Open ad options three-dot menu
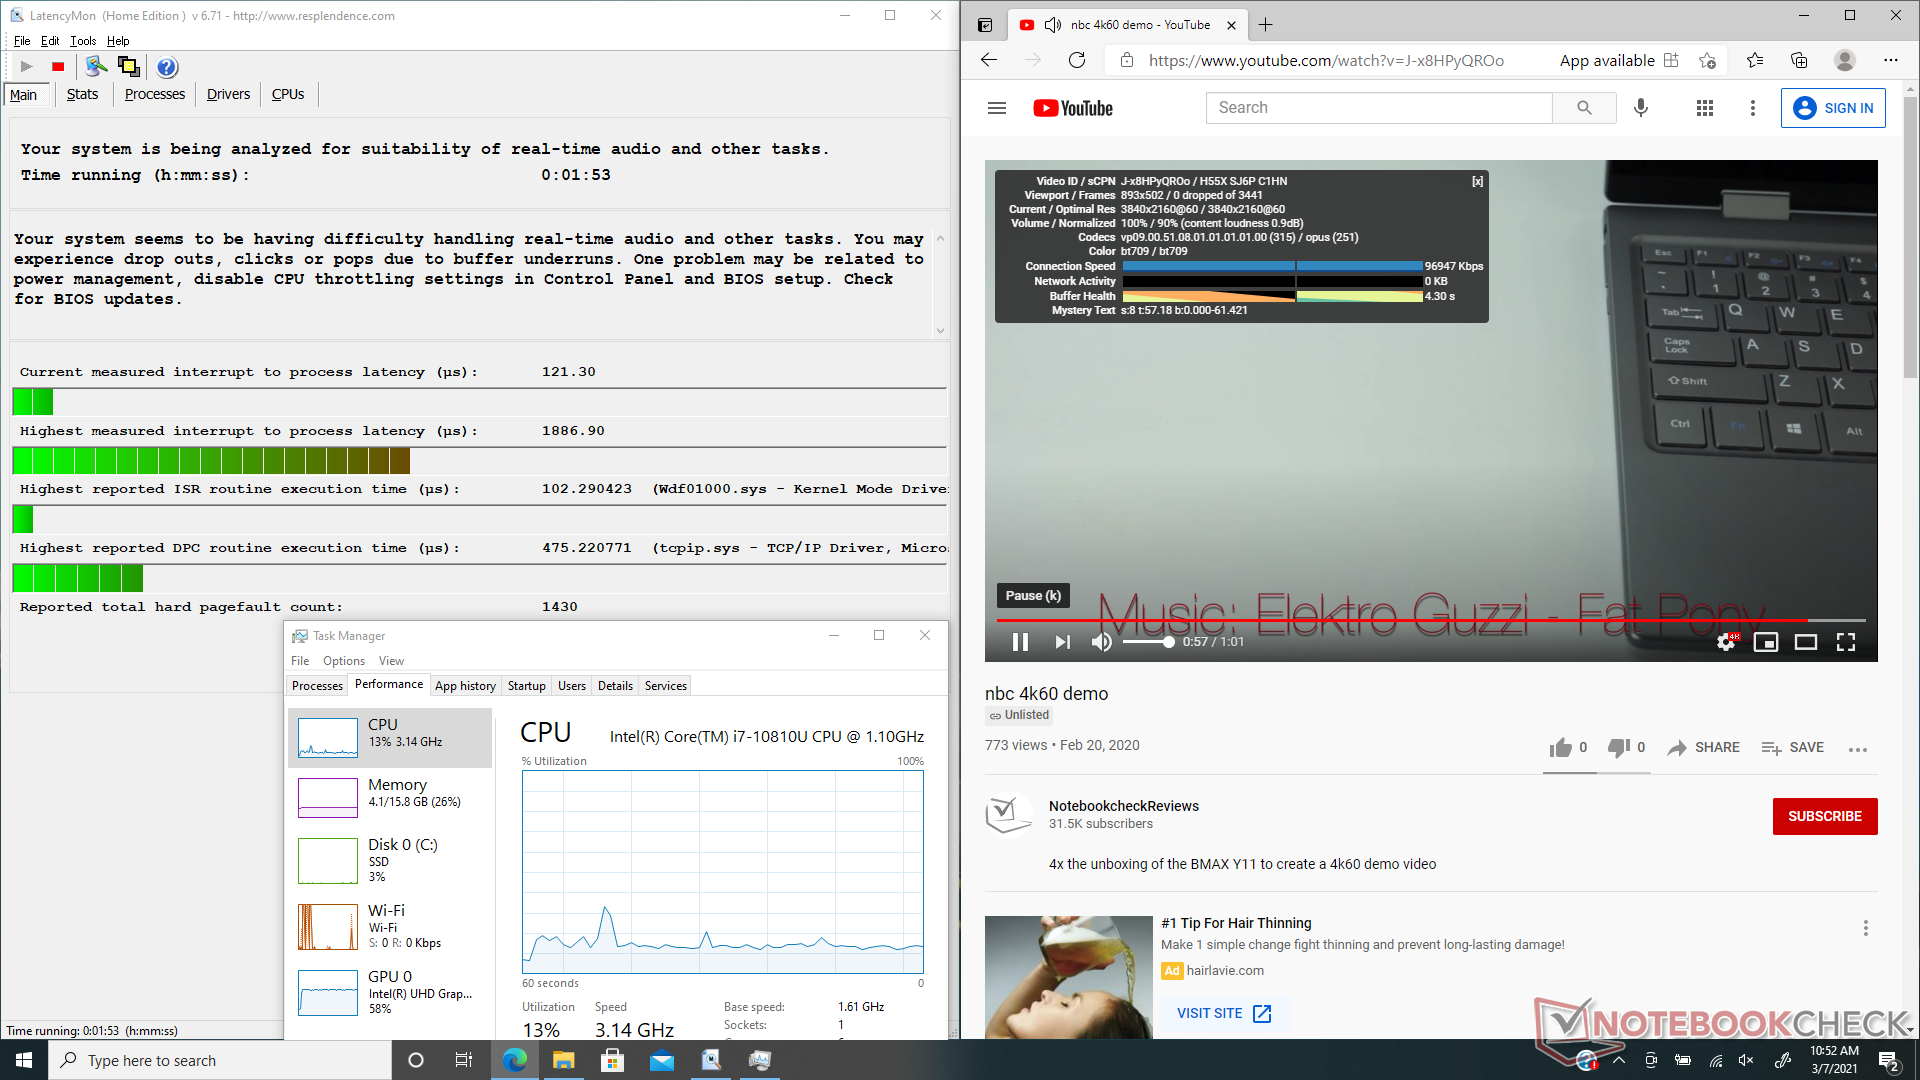Viewport: 1920px width, 1080px height. [1866, 928]
